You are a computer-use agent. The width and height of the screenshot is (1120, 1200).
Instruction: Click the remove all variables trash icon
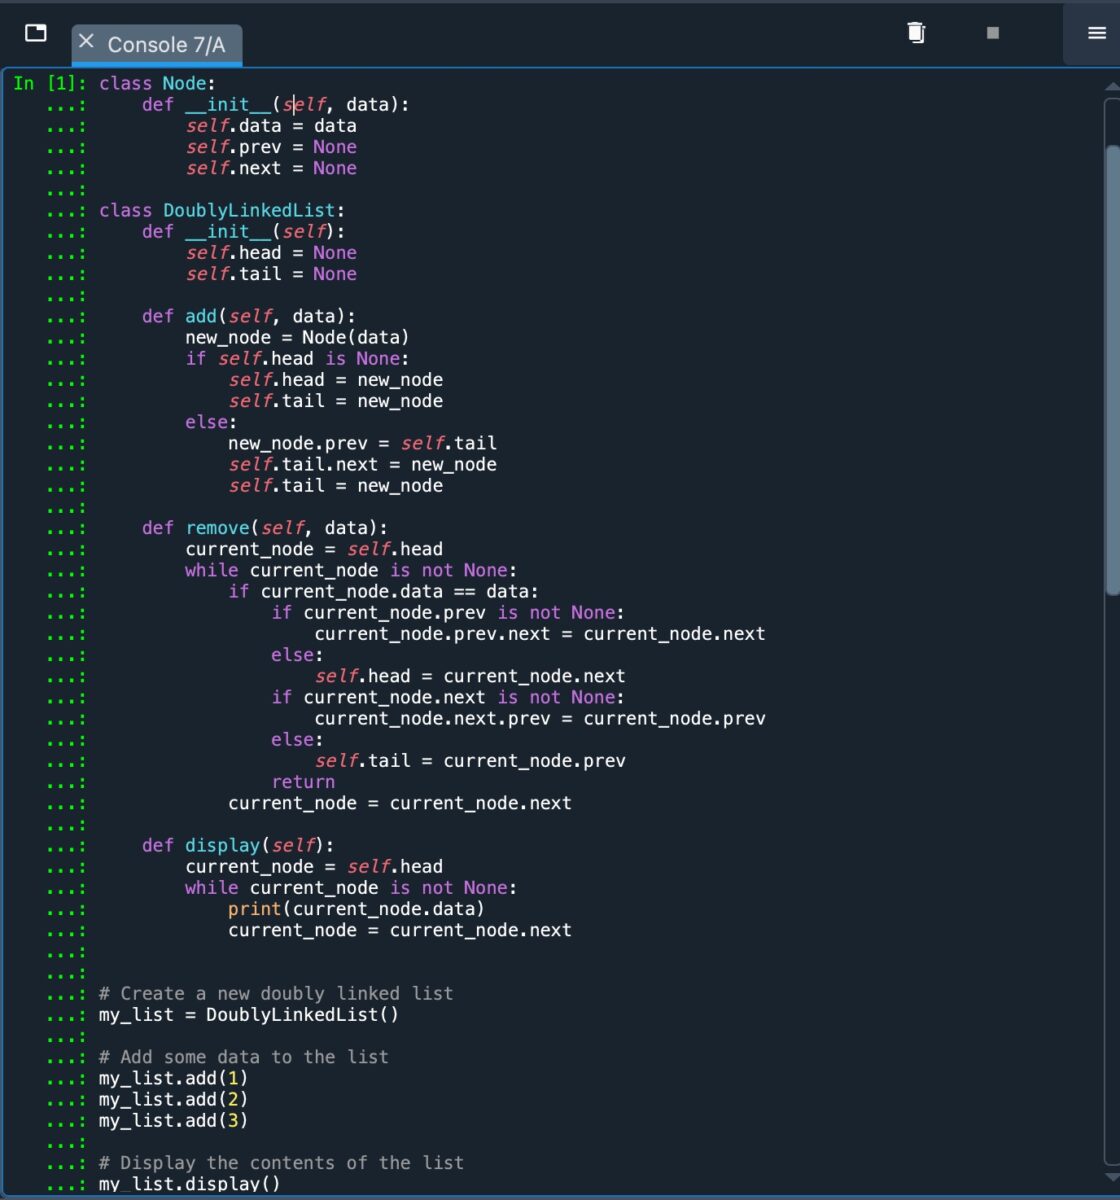click(915, 33)
